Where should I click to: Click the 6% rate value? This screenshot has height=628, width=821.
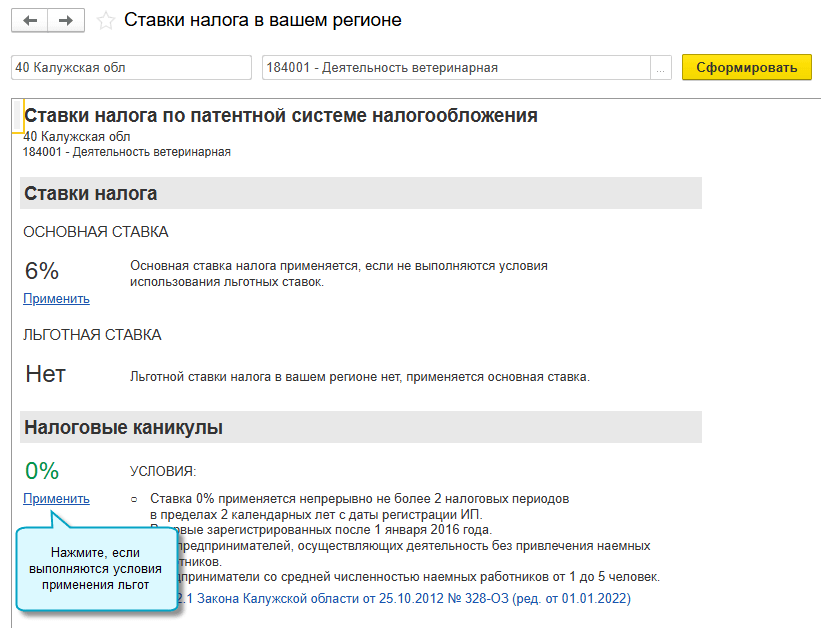click(x=41, y=271)
